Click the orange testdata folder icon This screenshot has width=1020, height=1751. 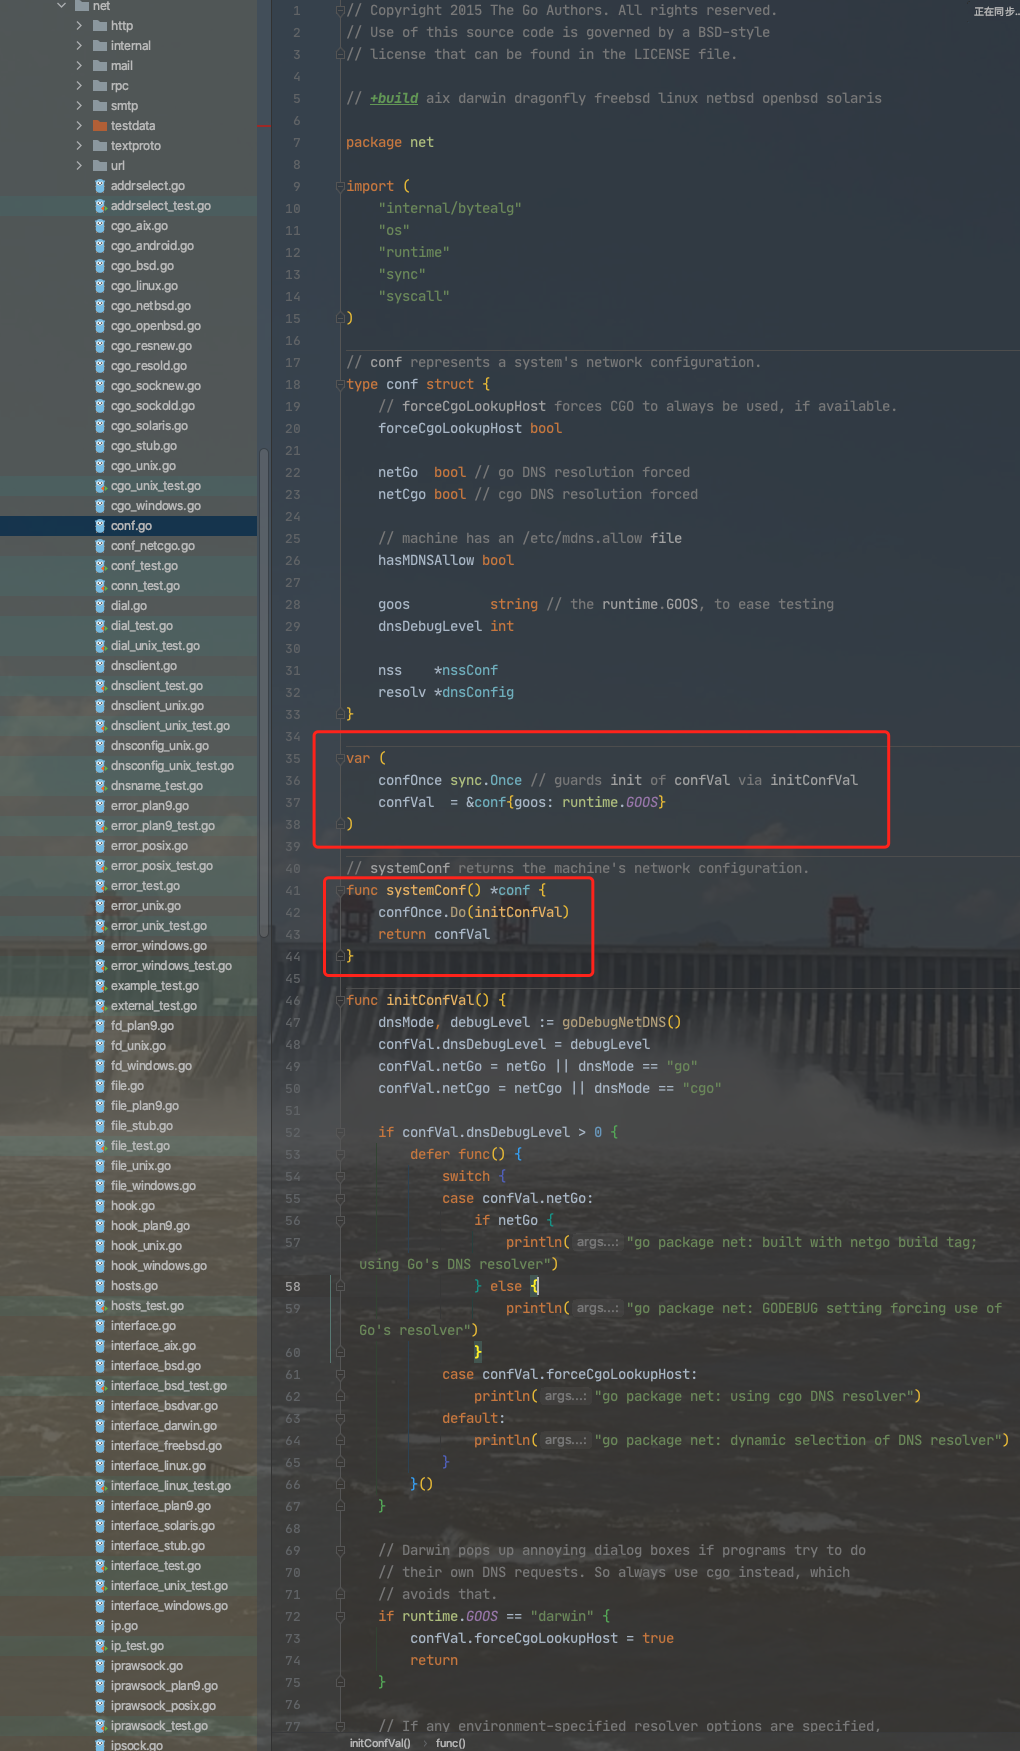click(100, 126)
